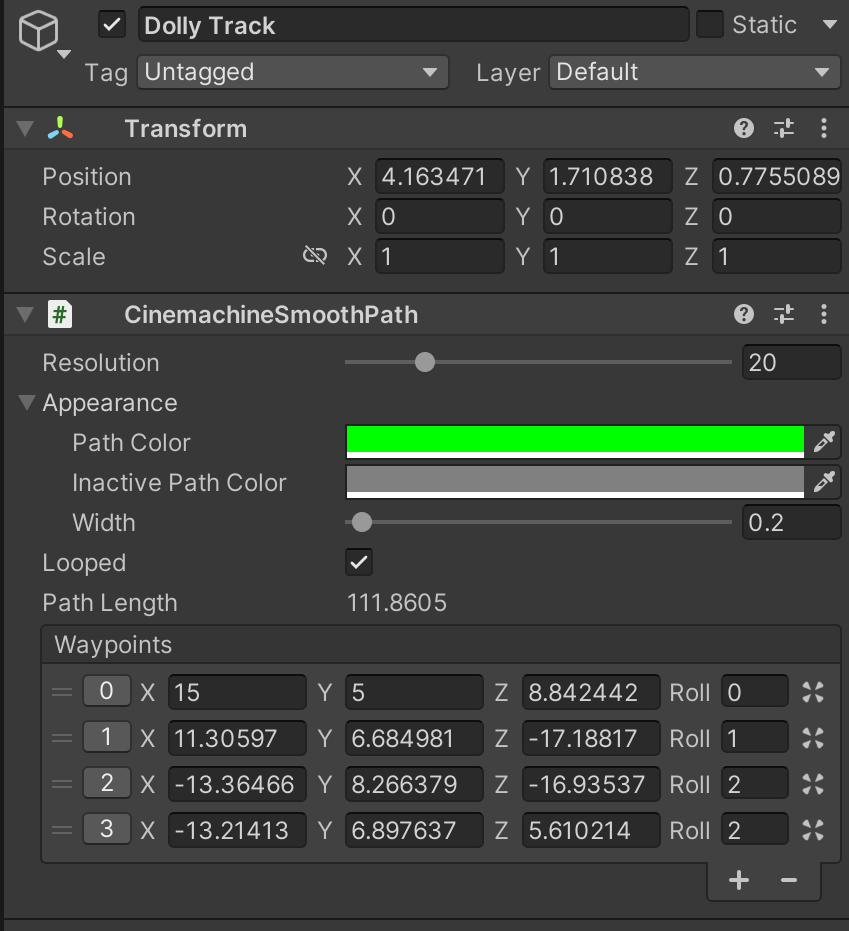Click the CinemachineSmoothPath script icon
849x931 pixels.
coord(60,314)
